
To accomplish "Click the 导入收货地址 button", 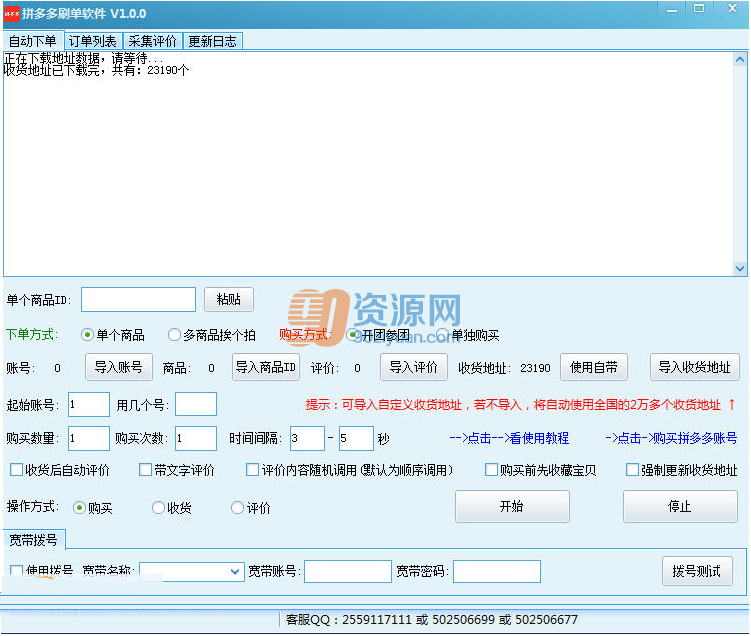I will point(694,367).
